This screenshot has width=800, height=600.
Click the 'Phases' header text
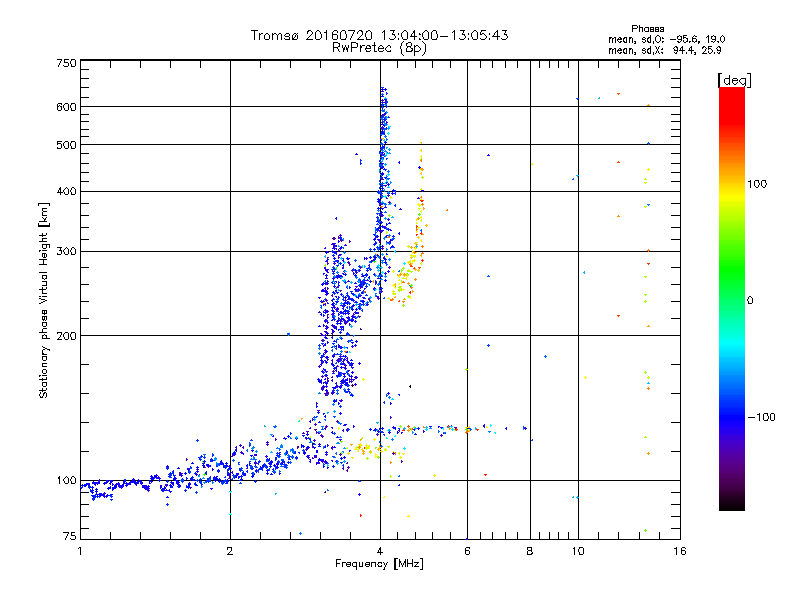647,29
